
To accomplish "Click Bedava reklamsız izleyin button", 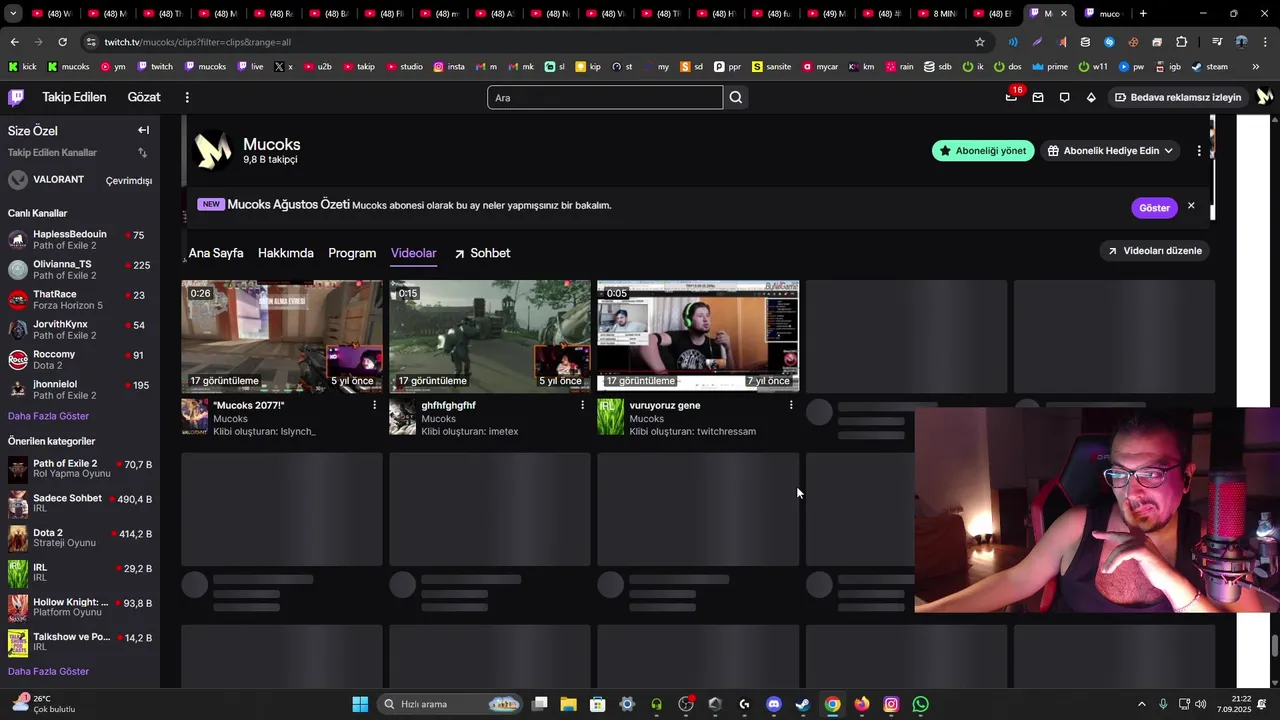I will pos(1178,97).
